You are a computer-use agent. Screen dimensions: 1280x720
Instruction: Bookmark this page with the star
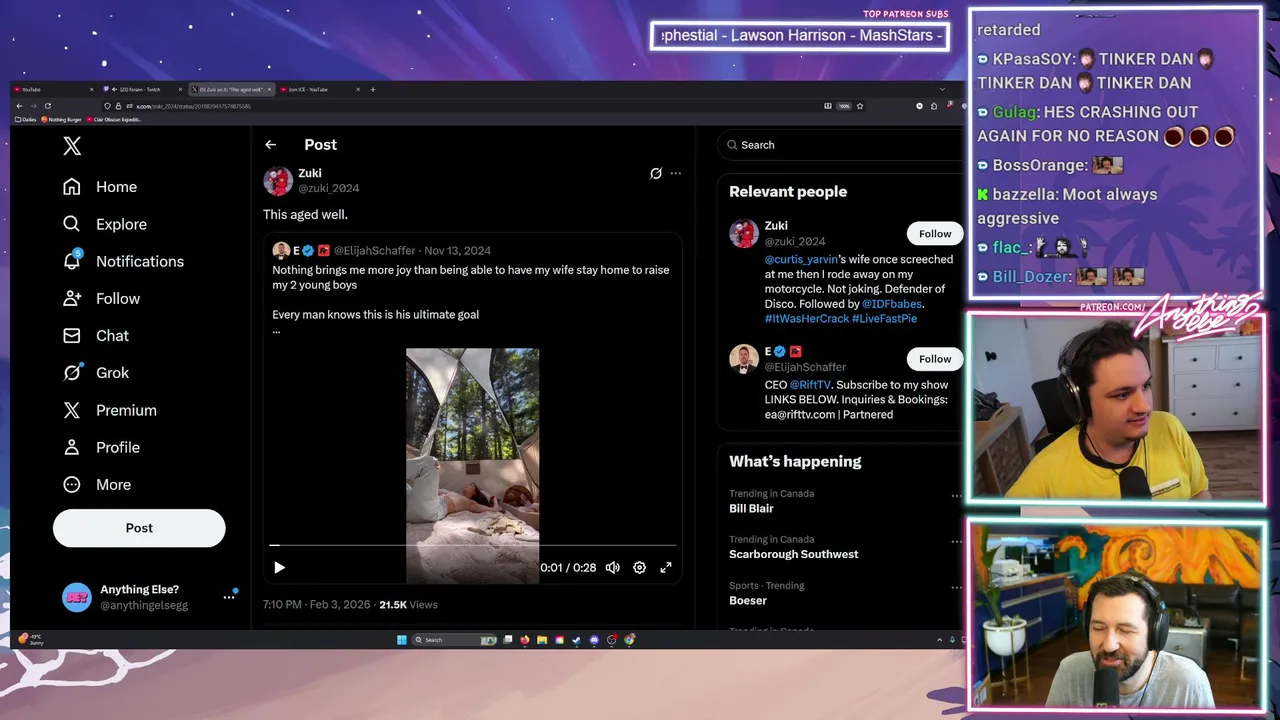click(x=860, y=106)
